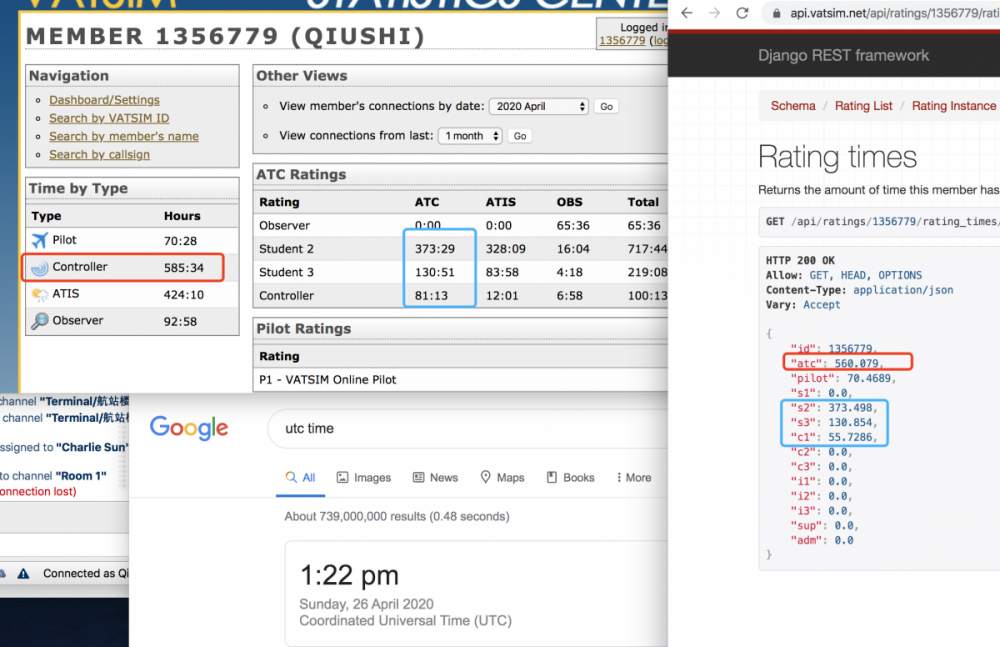Open the 2020 April date dropdown
The image size is (1000, 647).
(538, 106)
